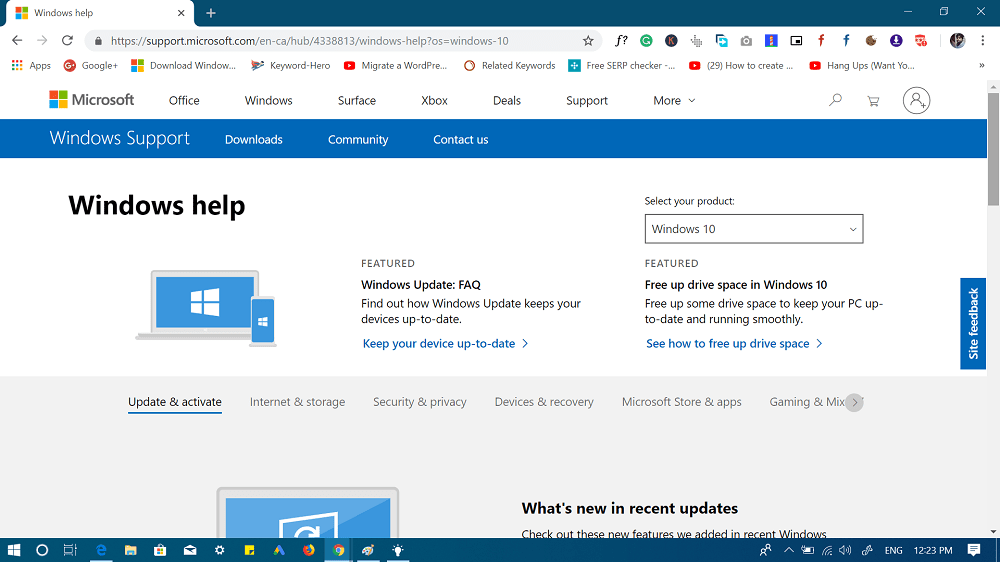Open the Surface nav item
Viewport: 1000px width, 562px height.
pyautogui.click(x=357, y=100)
